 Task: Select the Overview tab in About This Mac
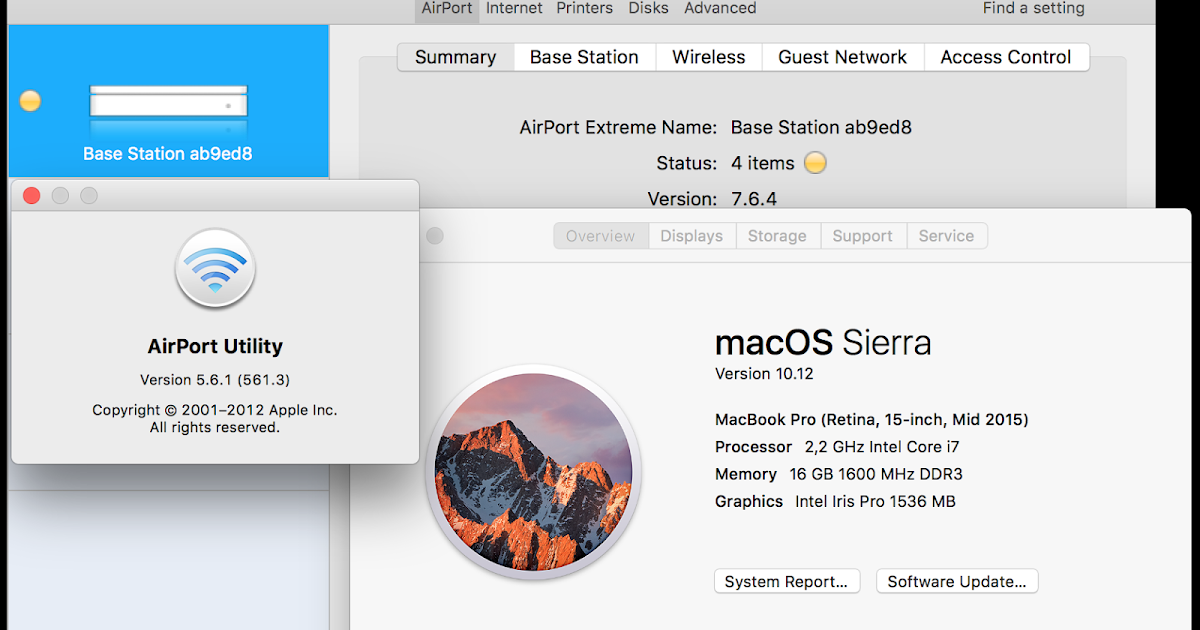click(x=601, y=236)
